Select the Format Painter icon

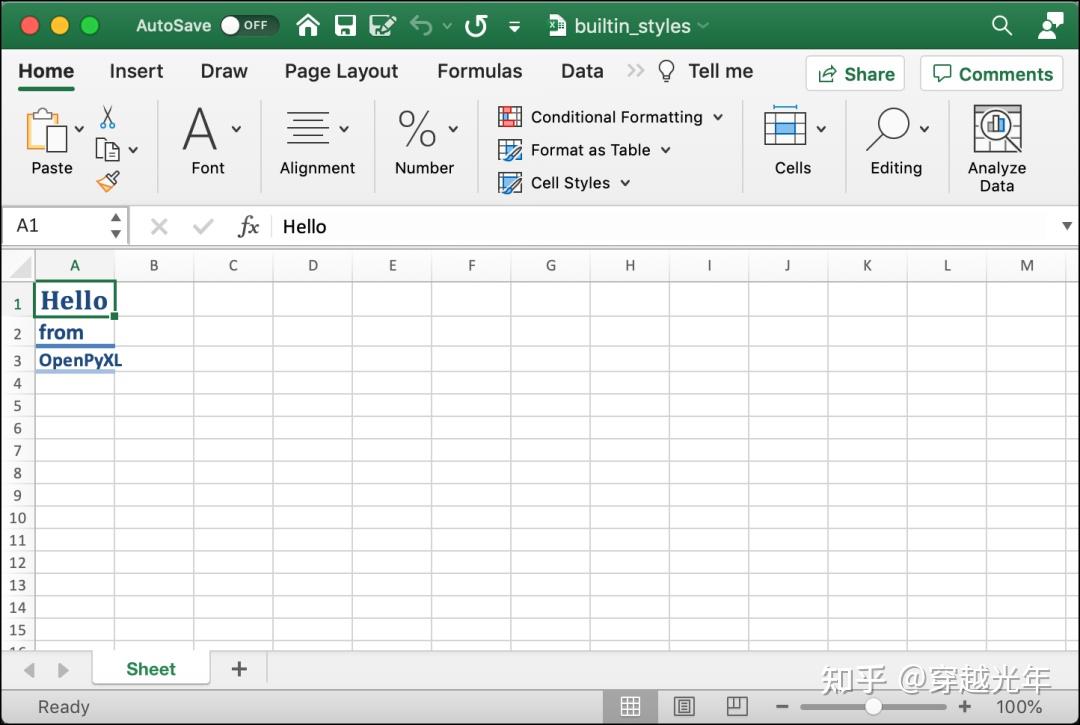tap(107, 180)
